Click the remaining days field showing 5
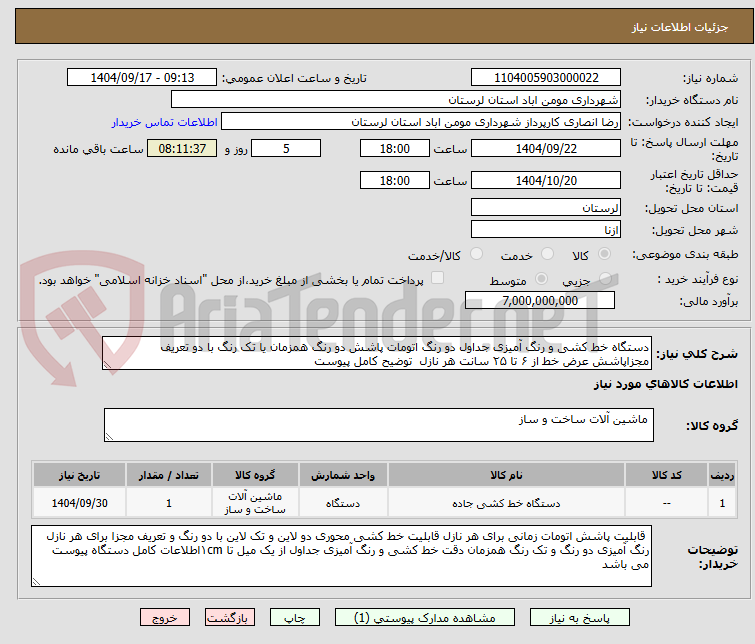755x644 pixels. click(x=286, y=148)
